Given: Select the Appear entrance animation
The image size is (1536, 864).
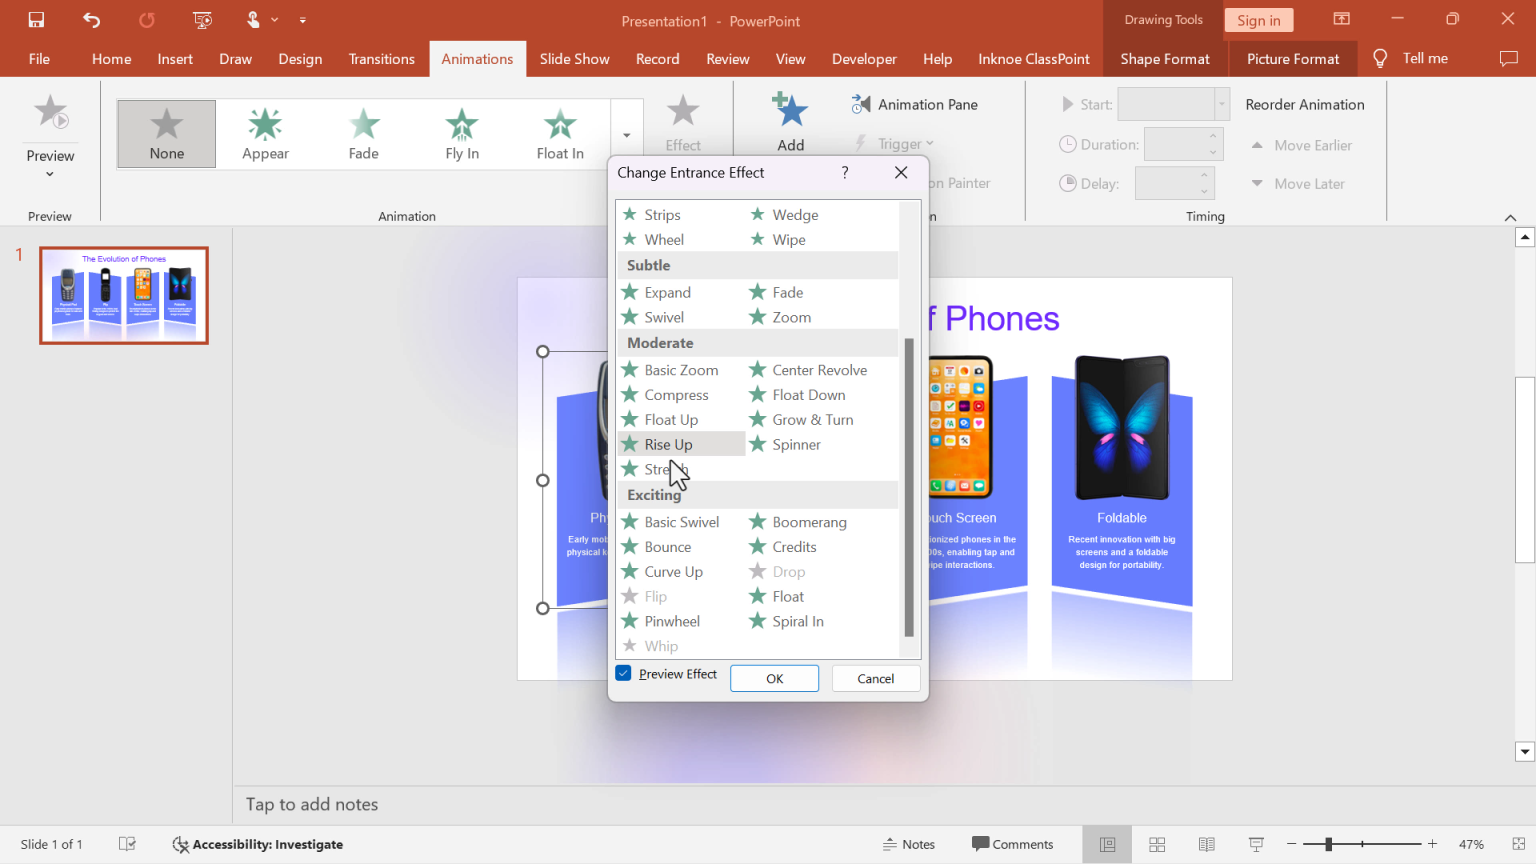Looking at the screenshot, I should click(x=264, y=133).
